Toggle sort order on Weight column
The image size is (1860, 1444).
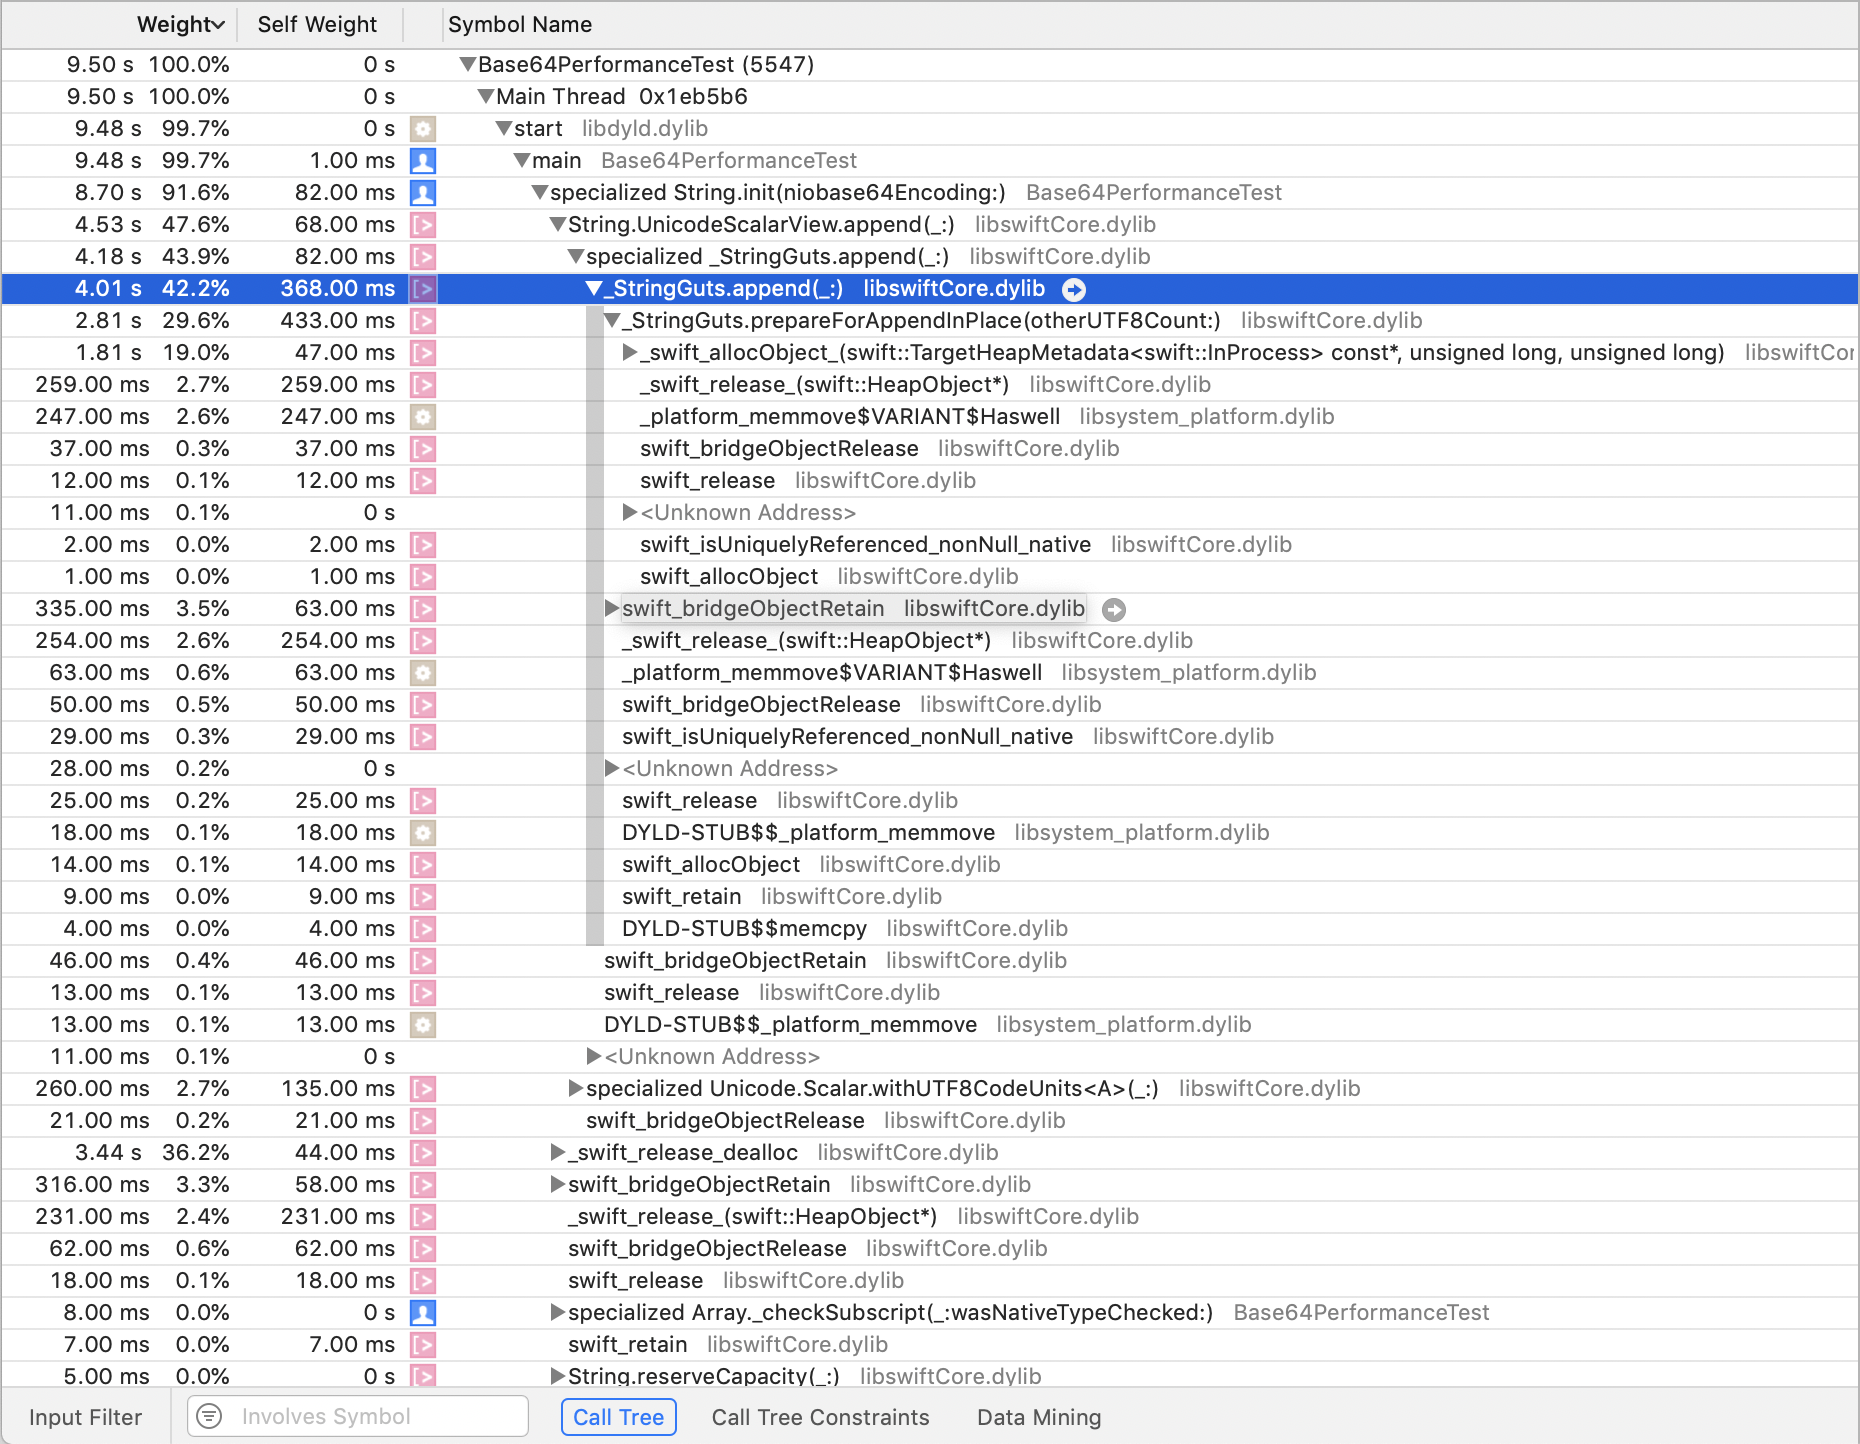pyautogui.click(x=180, y=24)
